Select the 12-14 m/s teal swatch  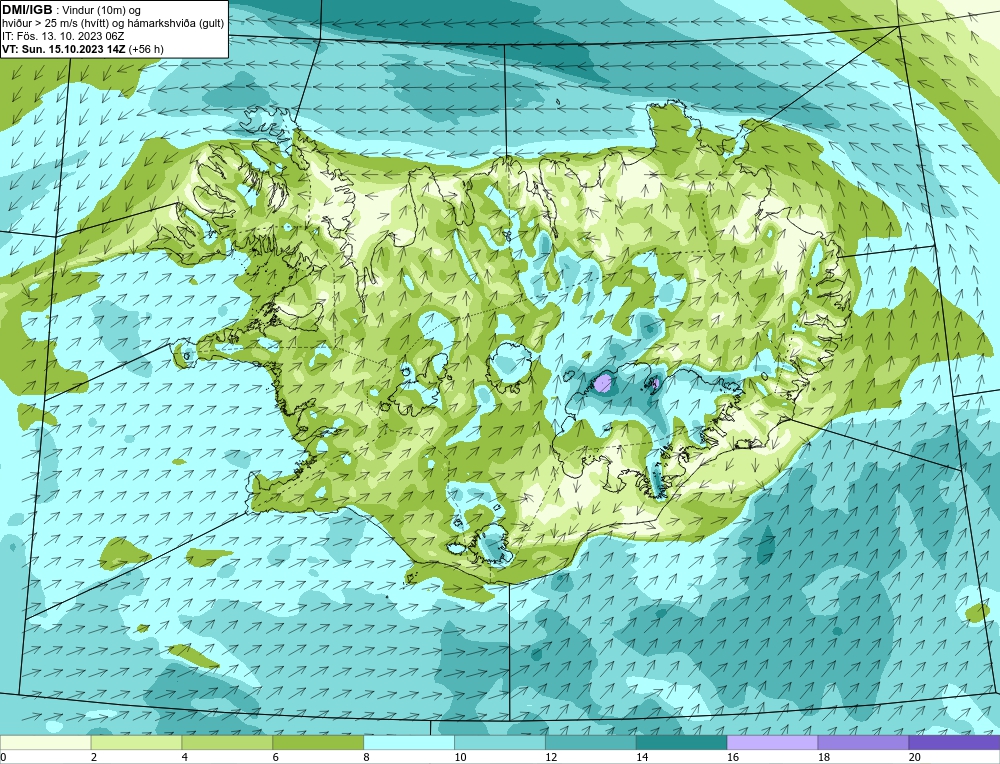coord(591,743)
